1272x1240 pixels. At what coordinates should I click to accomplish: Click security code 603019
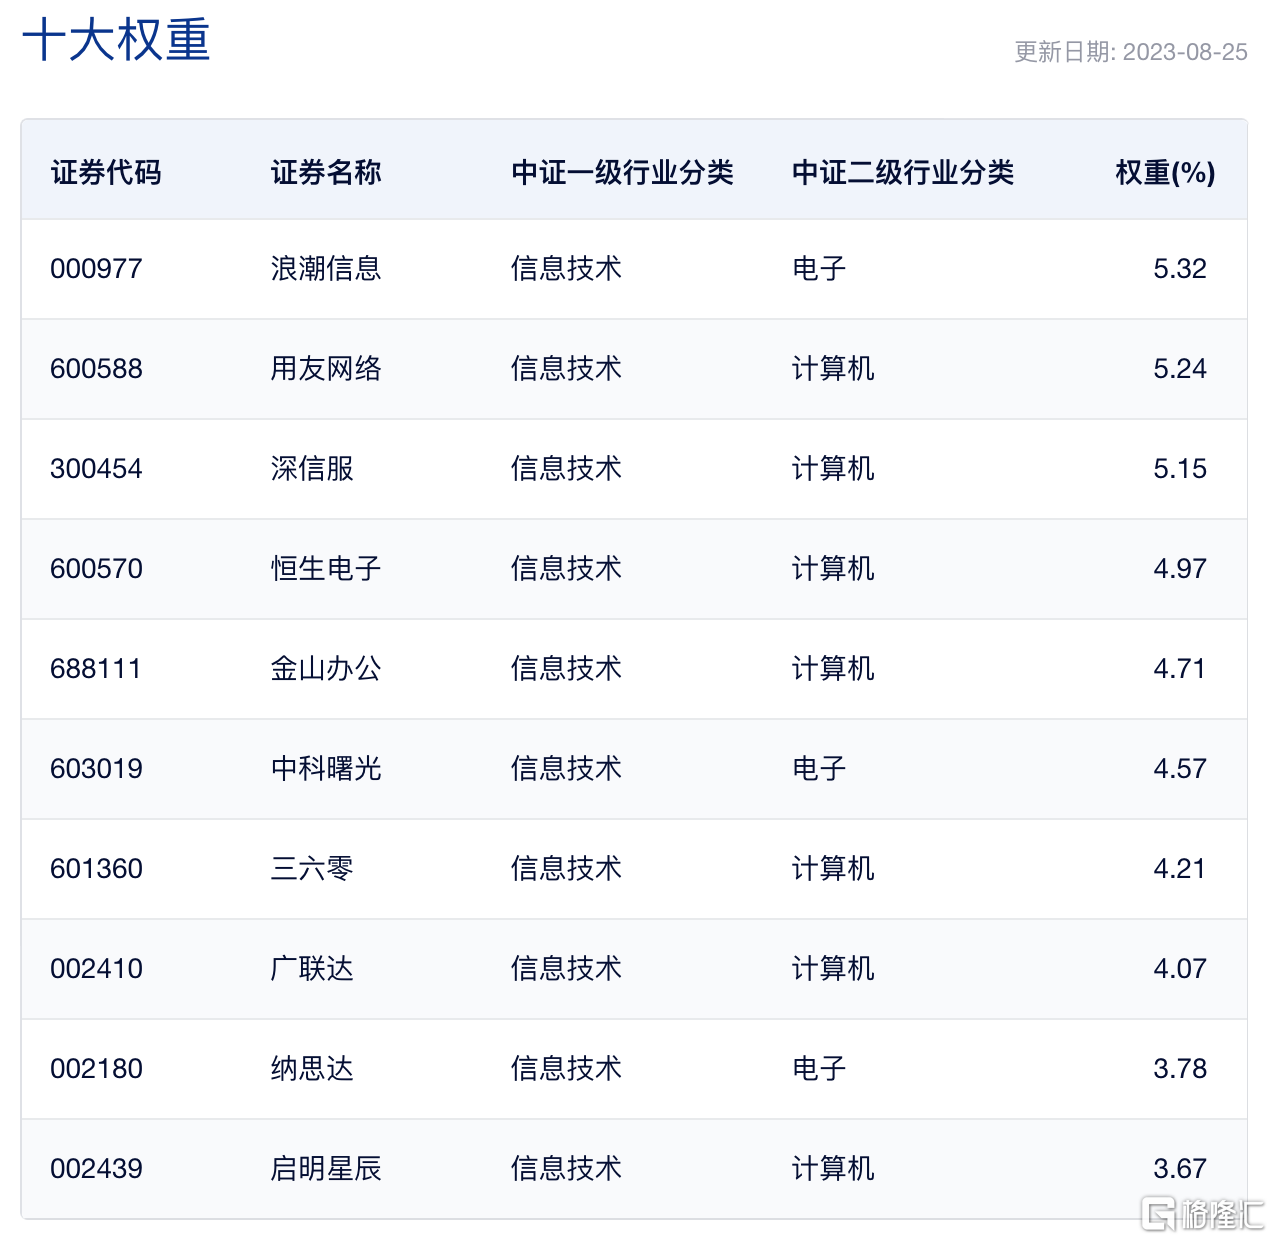(x=97, y=769)
